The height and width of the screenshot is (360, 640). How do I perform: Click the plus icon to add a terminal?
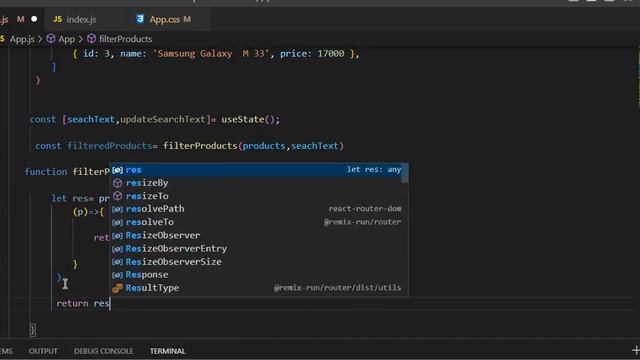click(636, 350)
